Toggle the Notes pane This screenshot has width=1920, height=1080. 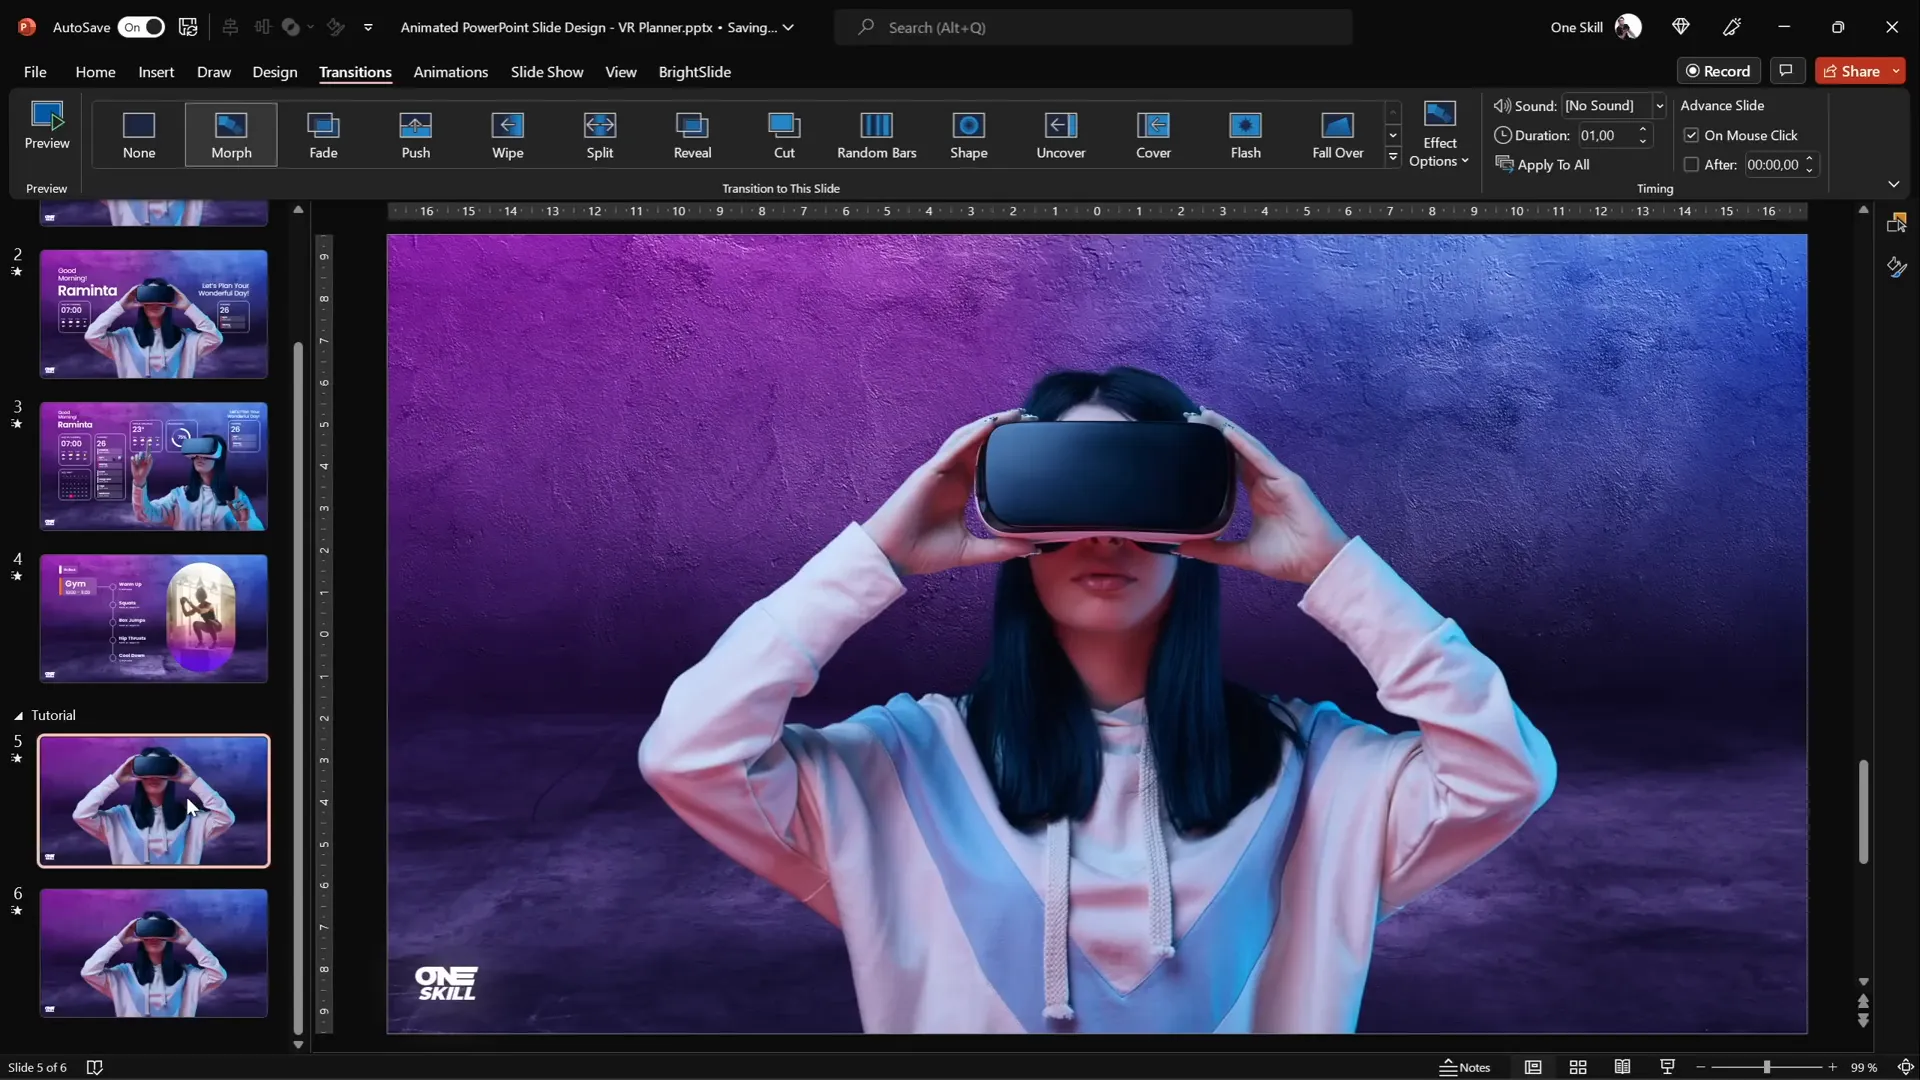1465,1067
